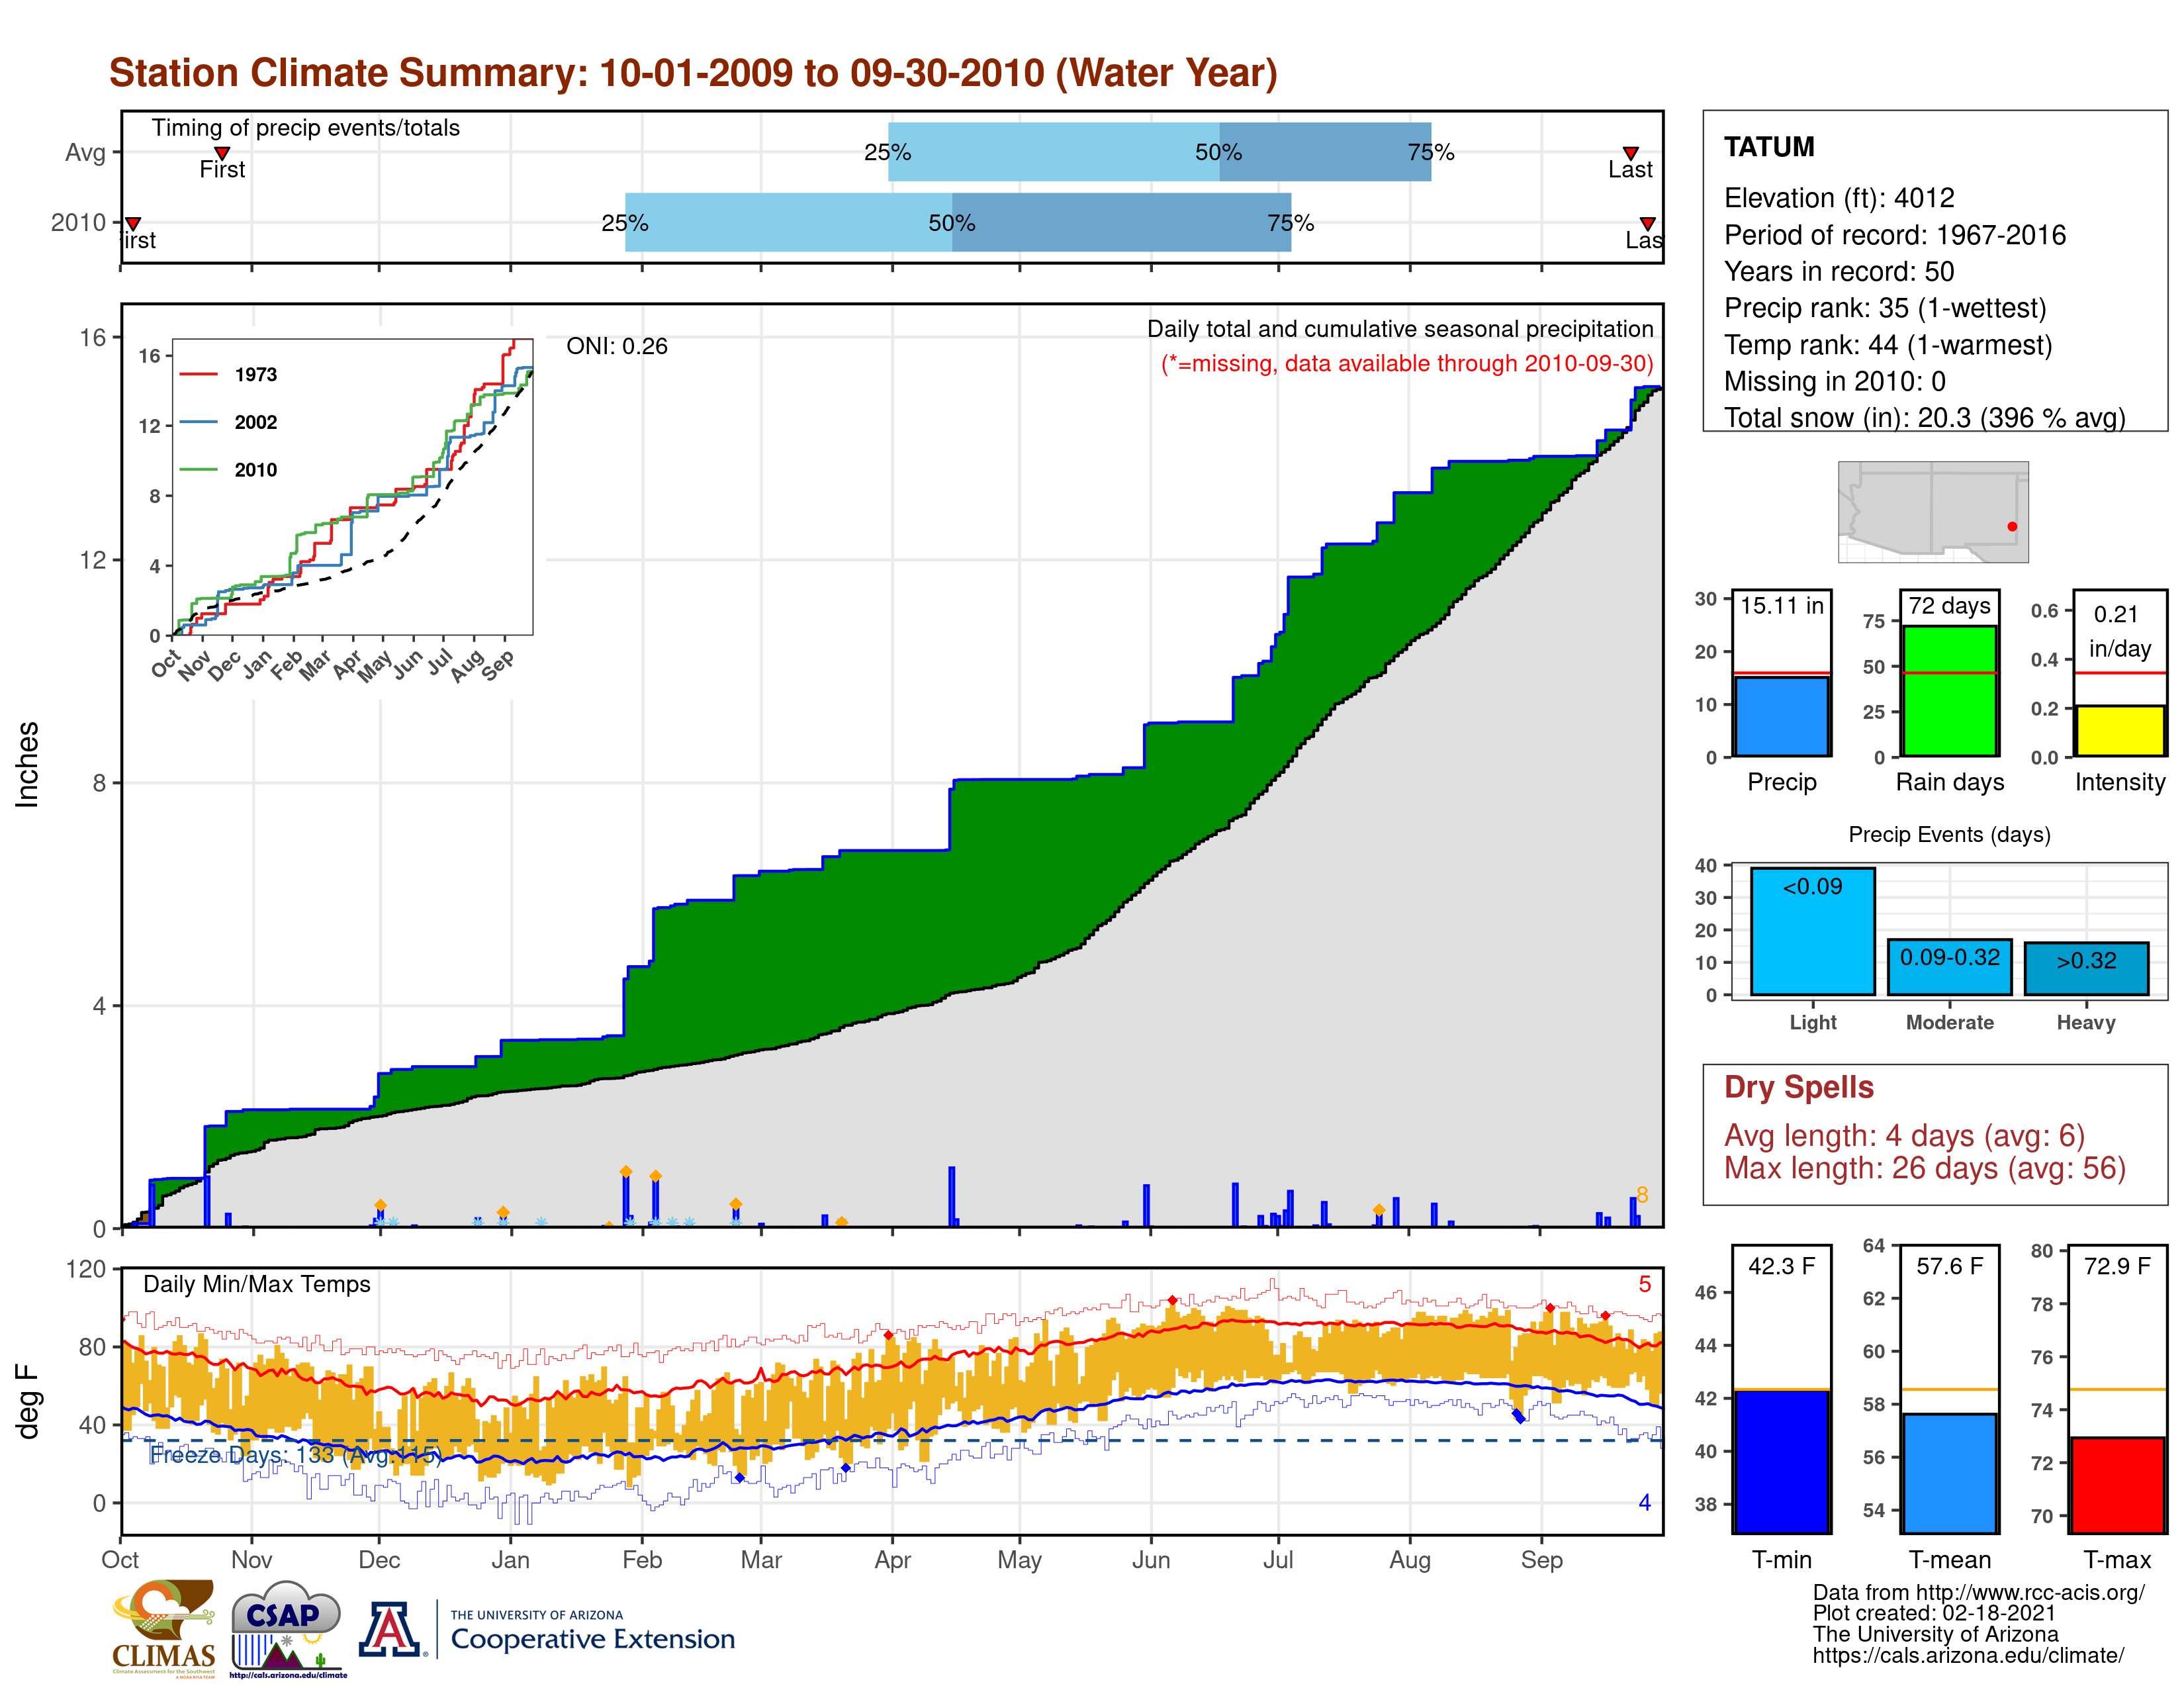Click the 57.6 F T-mean value
Viewport: 2184px width, 1688px height.
(x=1950, y=1266)
